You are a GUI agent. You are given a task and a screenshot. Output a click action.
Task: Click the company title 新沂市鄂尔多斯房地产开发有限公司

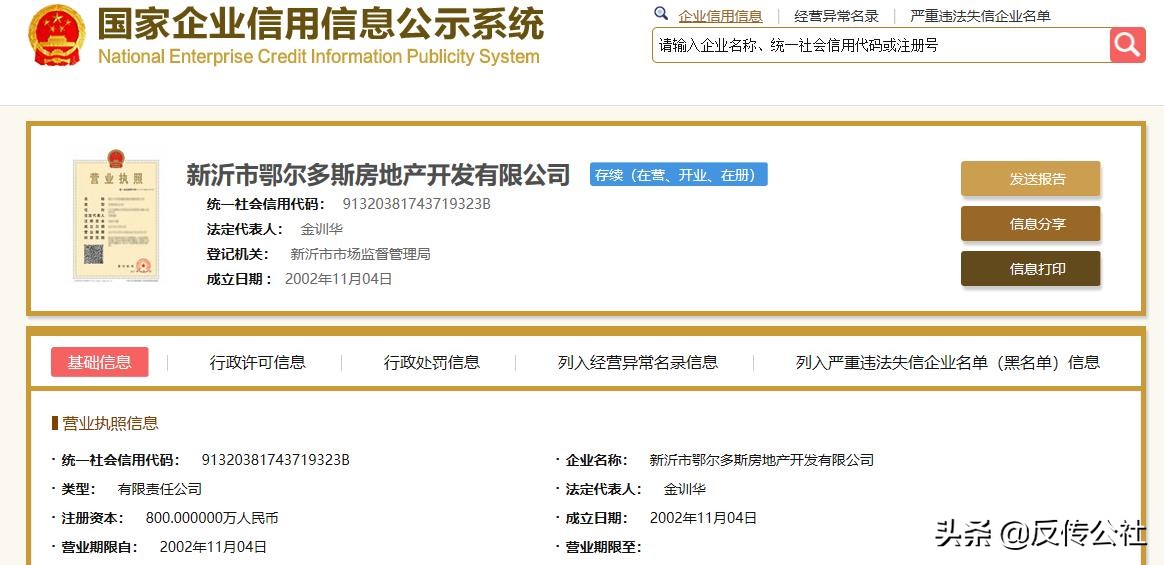(x=378, y=175)
